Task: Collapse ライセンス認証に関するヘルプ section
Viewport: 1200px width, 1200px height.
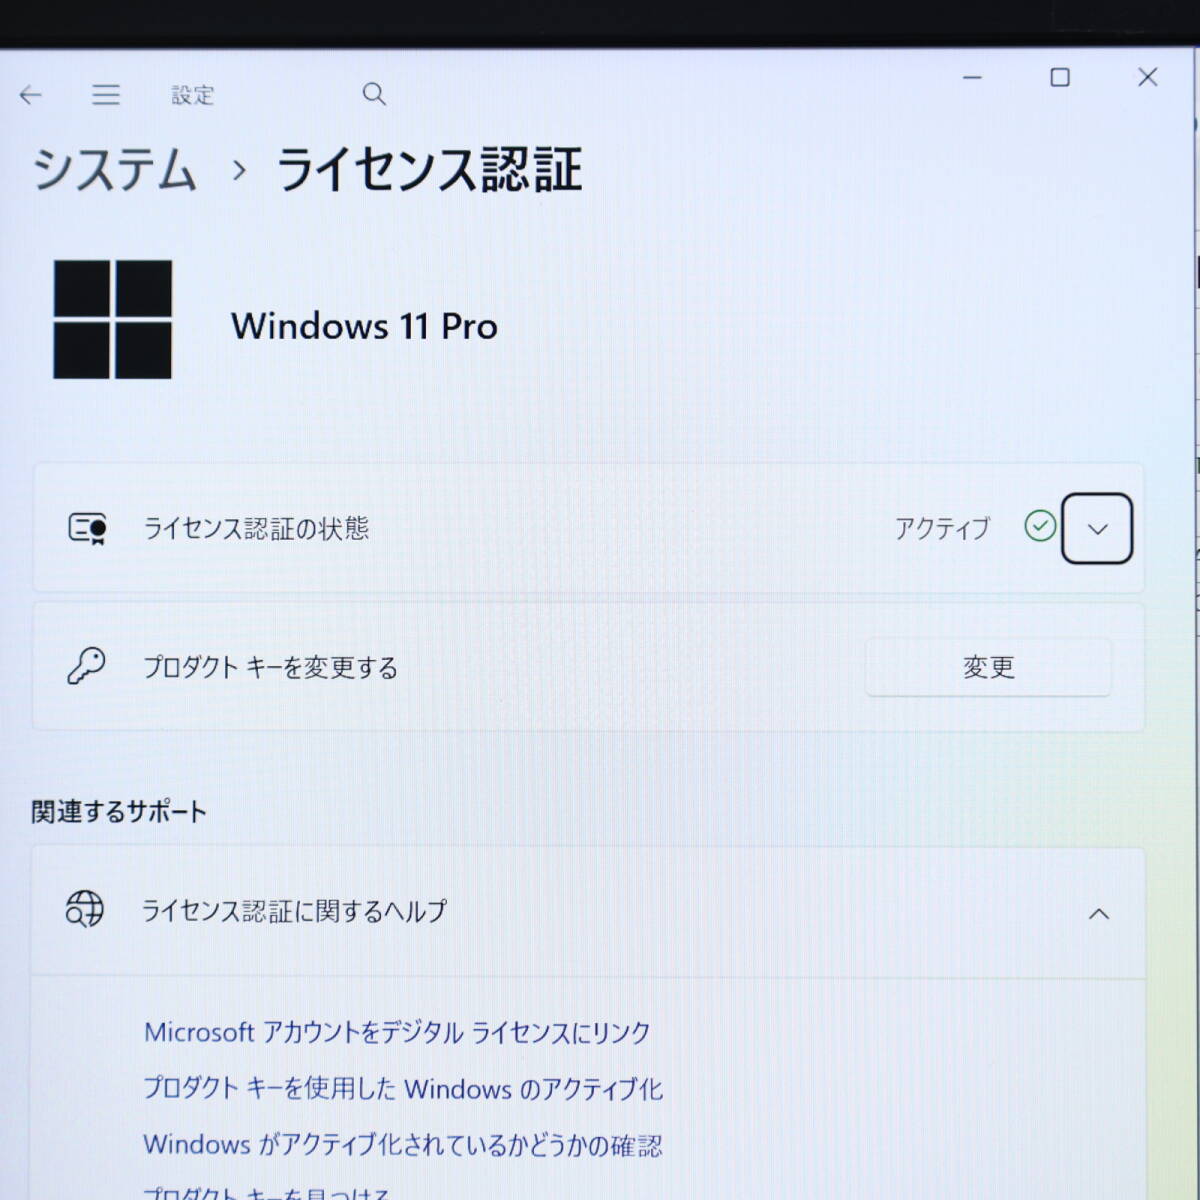Action: [x=1099, y=913]
